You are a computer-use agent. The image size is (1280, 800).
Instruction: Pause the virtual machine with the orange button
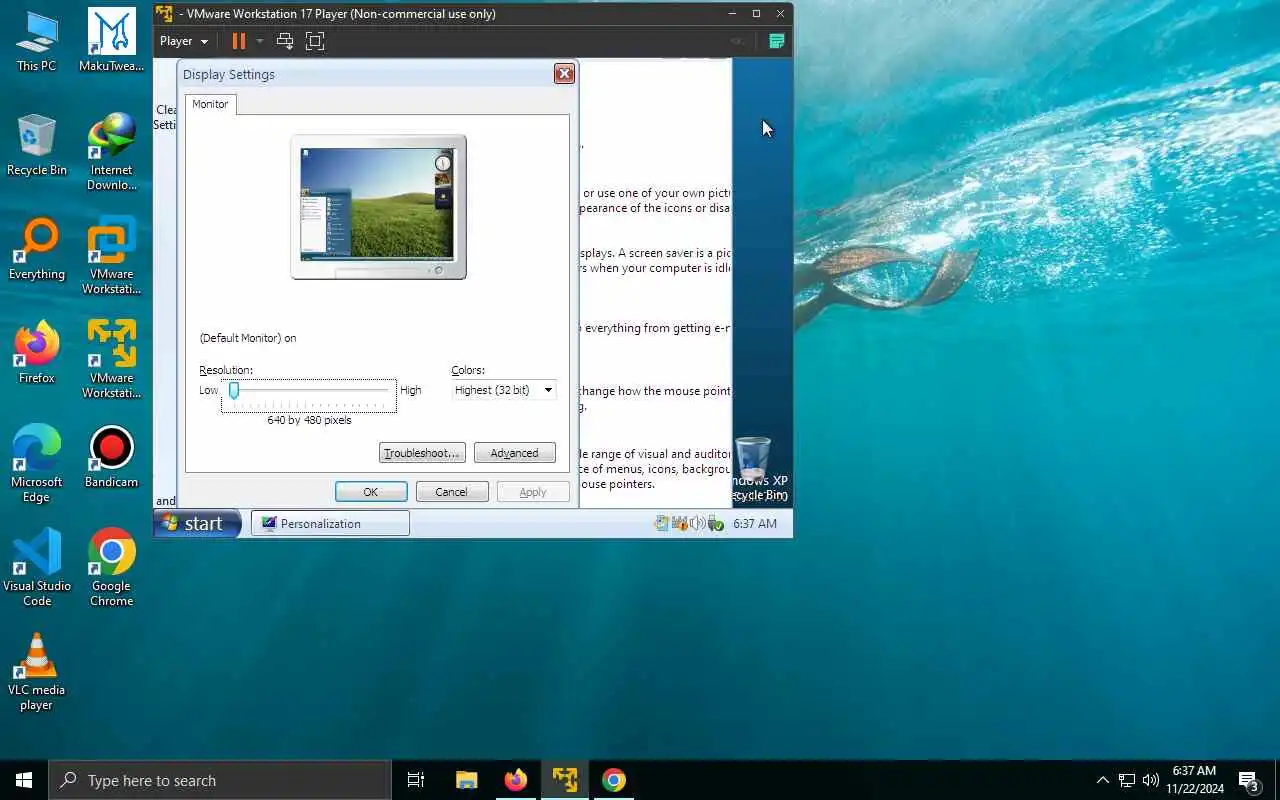coord(238,41)
